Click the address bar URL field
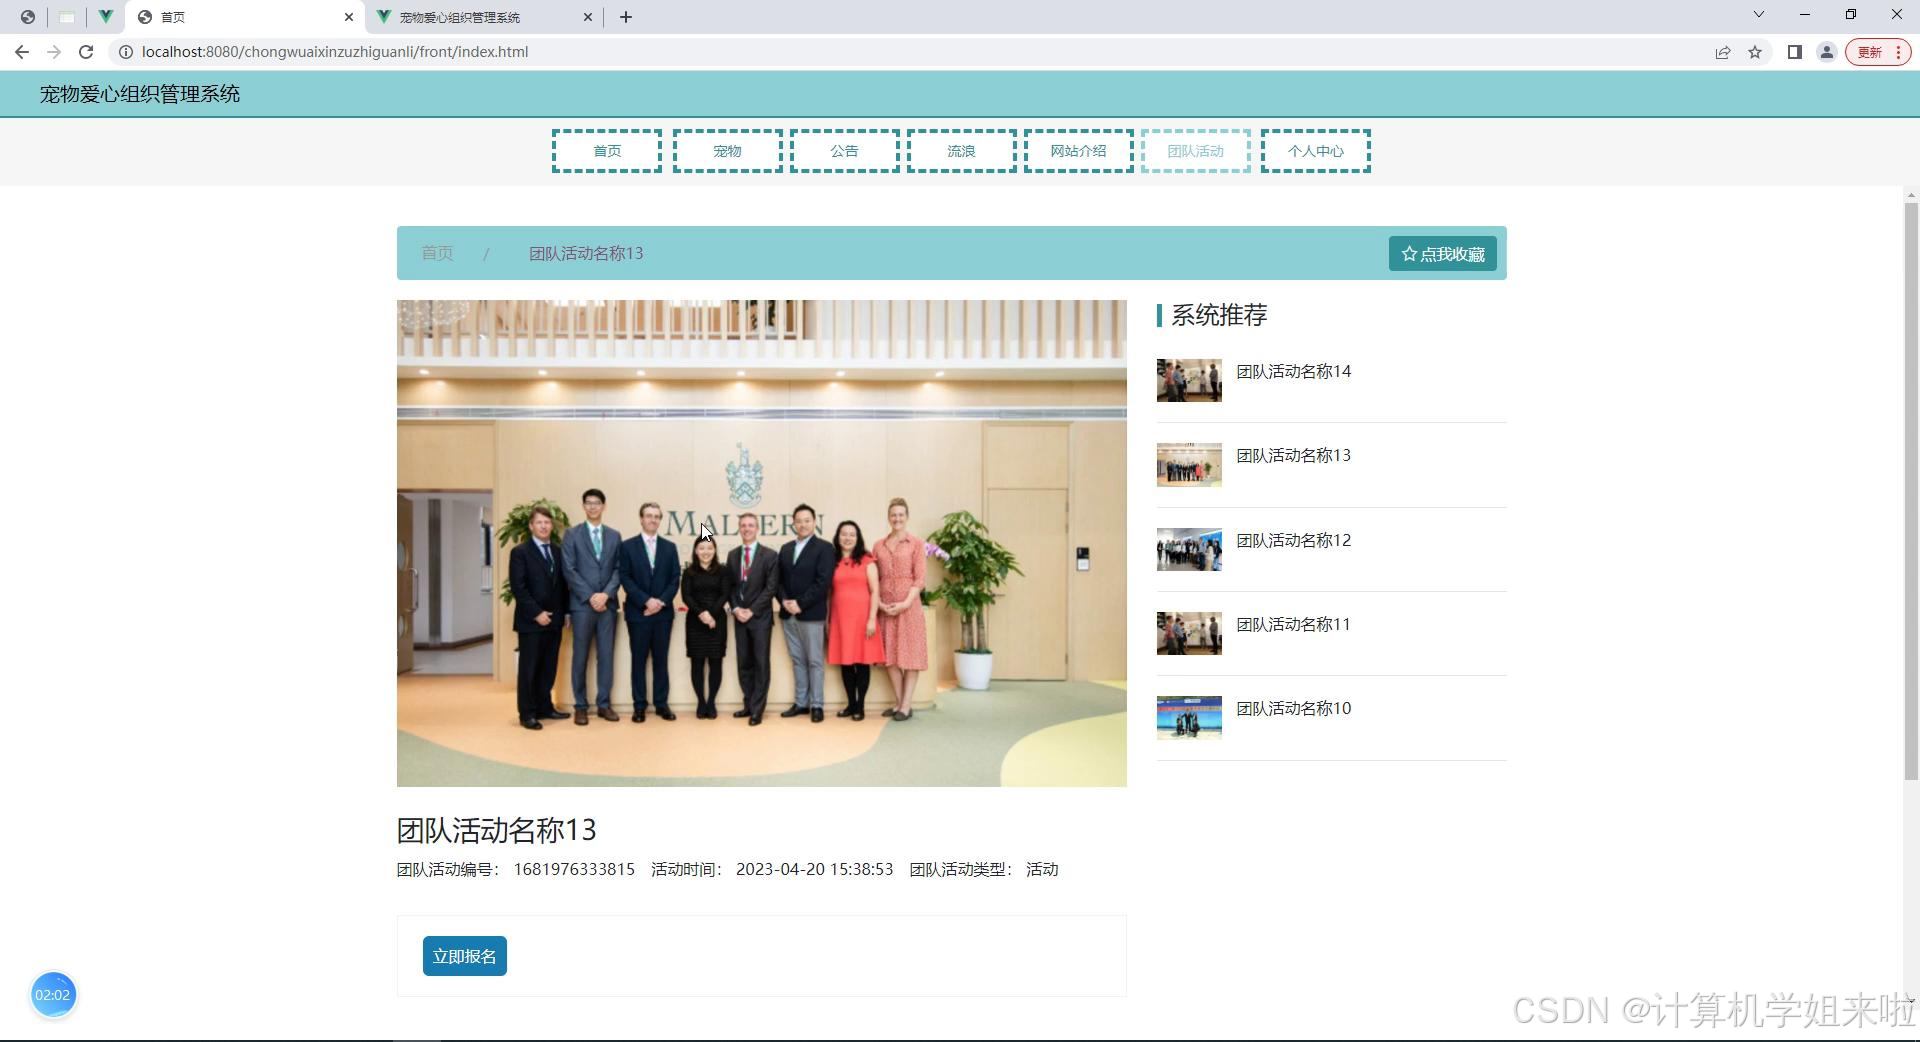This screenshot has width=1920, height=1042. [900, 52]
